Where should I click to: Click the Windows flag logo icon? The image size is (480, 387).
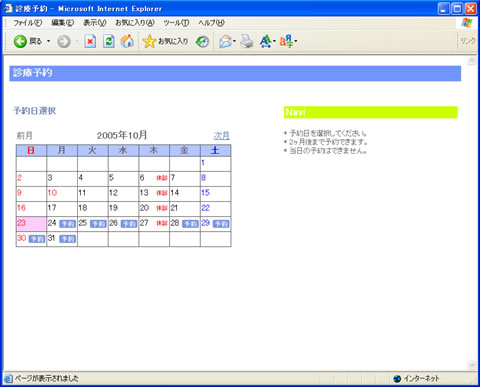pyautogui.click(x=466, y=23)
